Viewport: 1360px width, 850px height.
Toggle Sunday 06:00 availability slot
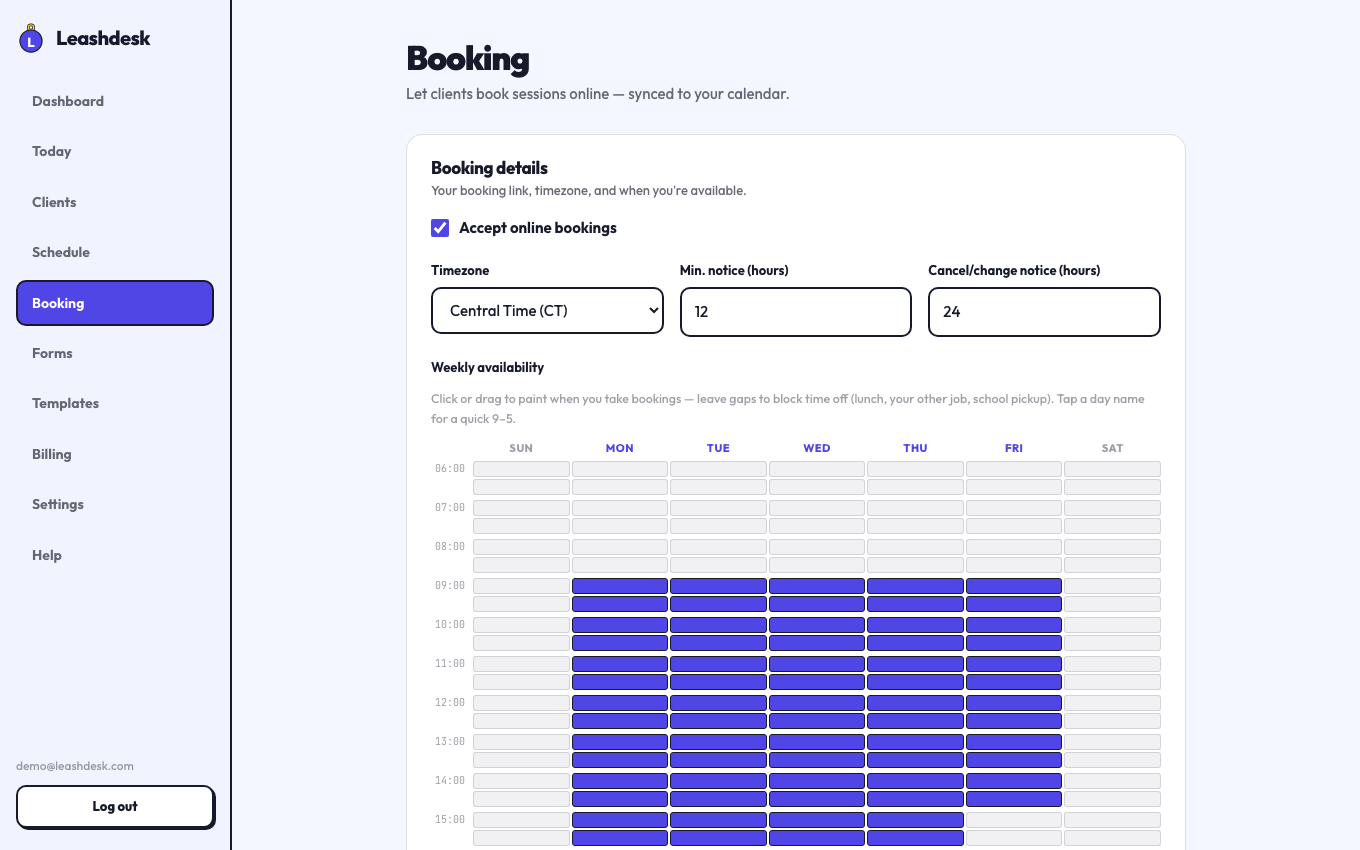521,469
